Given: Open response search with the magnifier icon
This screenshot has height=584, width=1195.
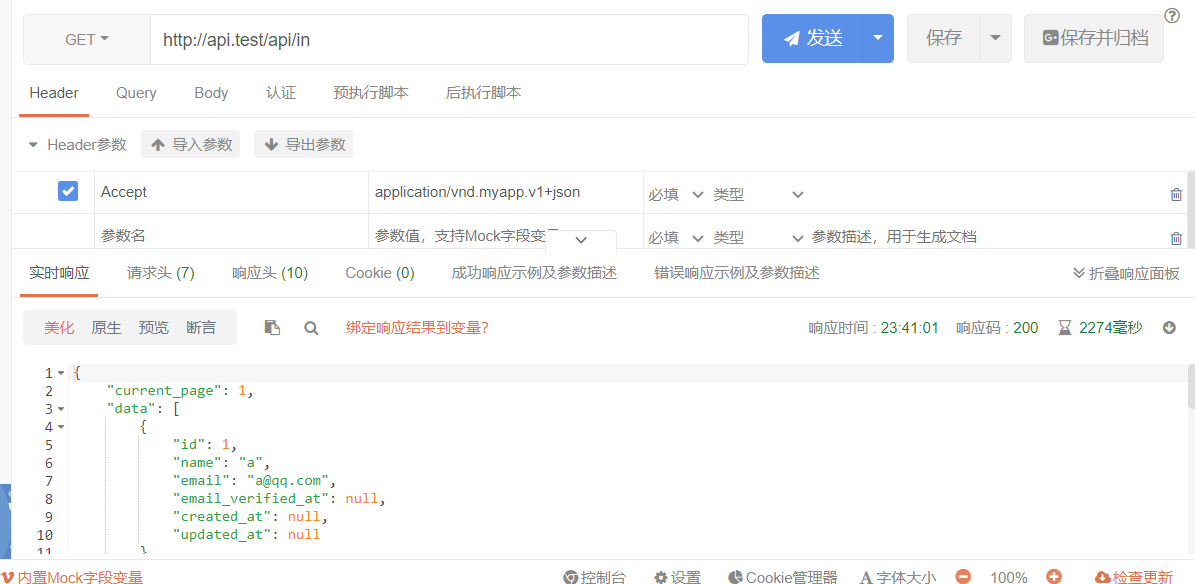Looking at the screenshot, I should click(x=311, y=328).
